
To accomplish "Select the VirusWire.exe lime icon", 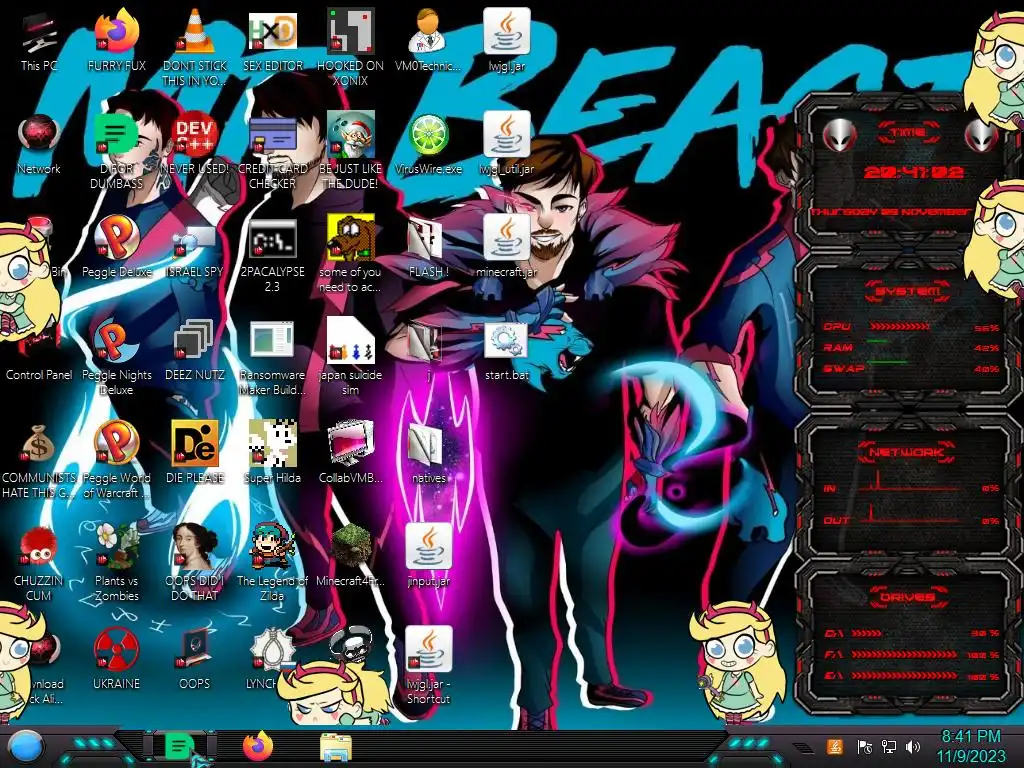I will tap(428, 136).
